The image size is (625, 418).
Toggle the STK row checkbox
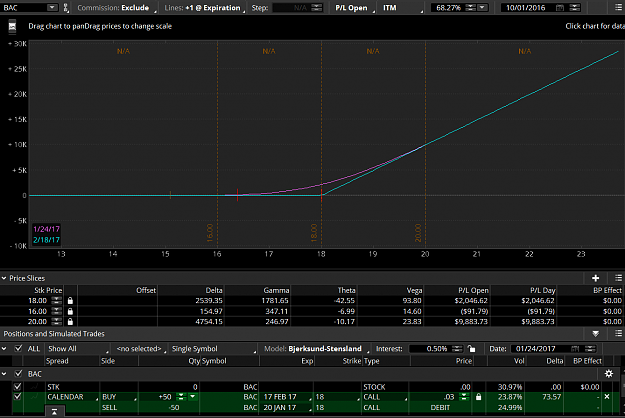click(18, 387)
